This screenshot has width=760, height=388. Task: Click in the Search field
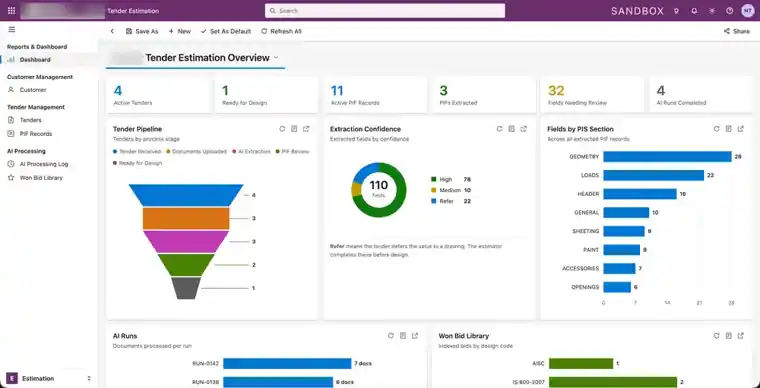(x=385, y=11)
